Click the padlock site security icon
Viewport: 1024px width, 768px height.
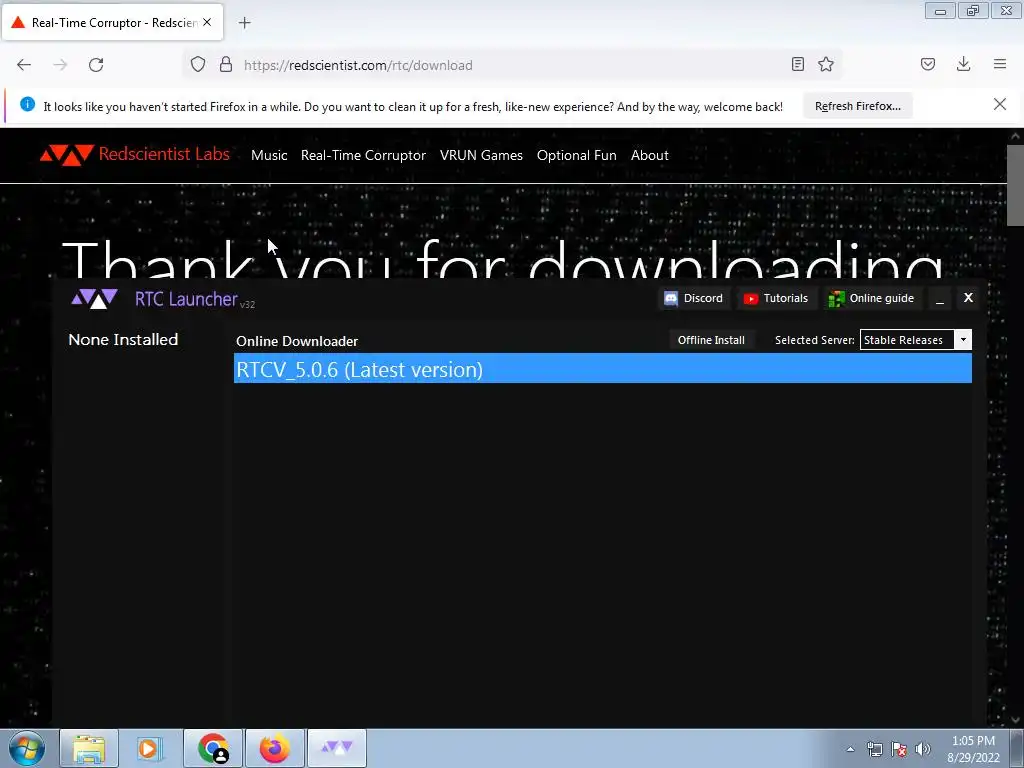(x=226, y=65)
